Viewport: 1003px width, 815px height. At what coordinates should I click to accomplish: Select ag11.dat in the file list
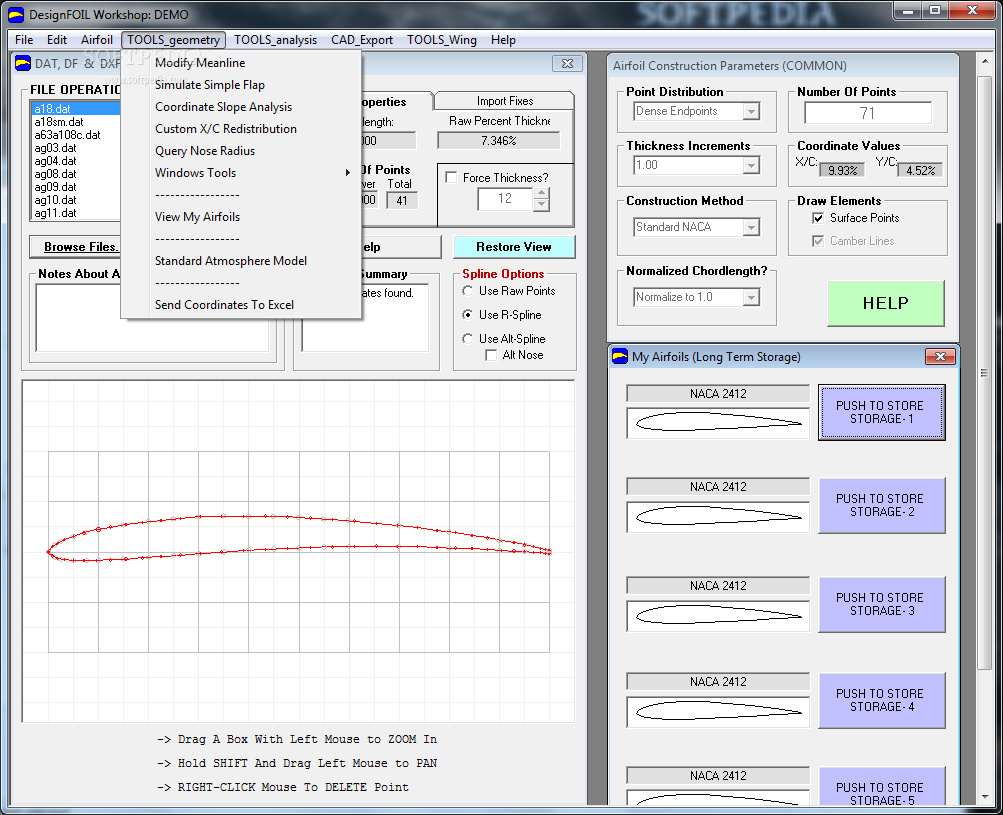coord(75,213)
